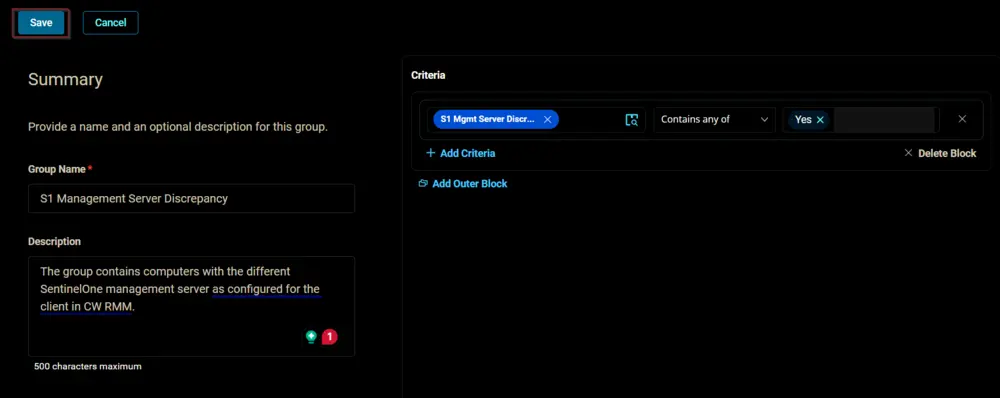Click the Add Outer Block icon
This screenshot has height=398, width=1000.
coord(423,184)
